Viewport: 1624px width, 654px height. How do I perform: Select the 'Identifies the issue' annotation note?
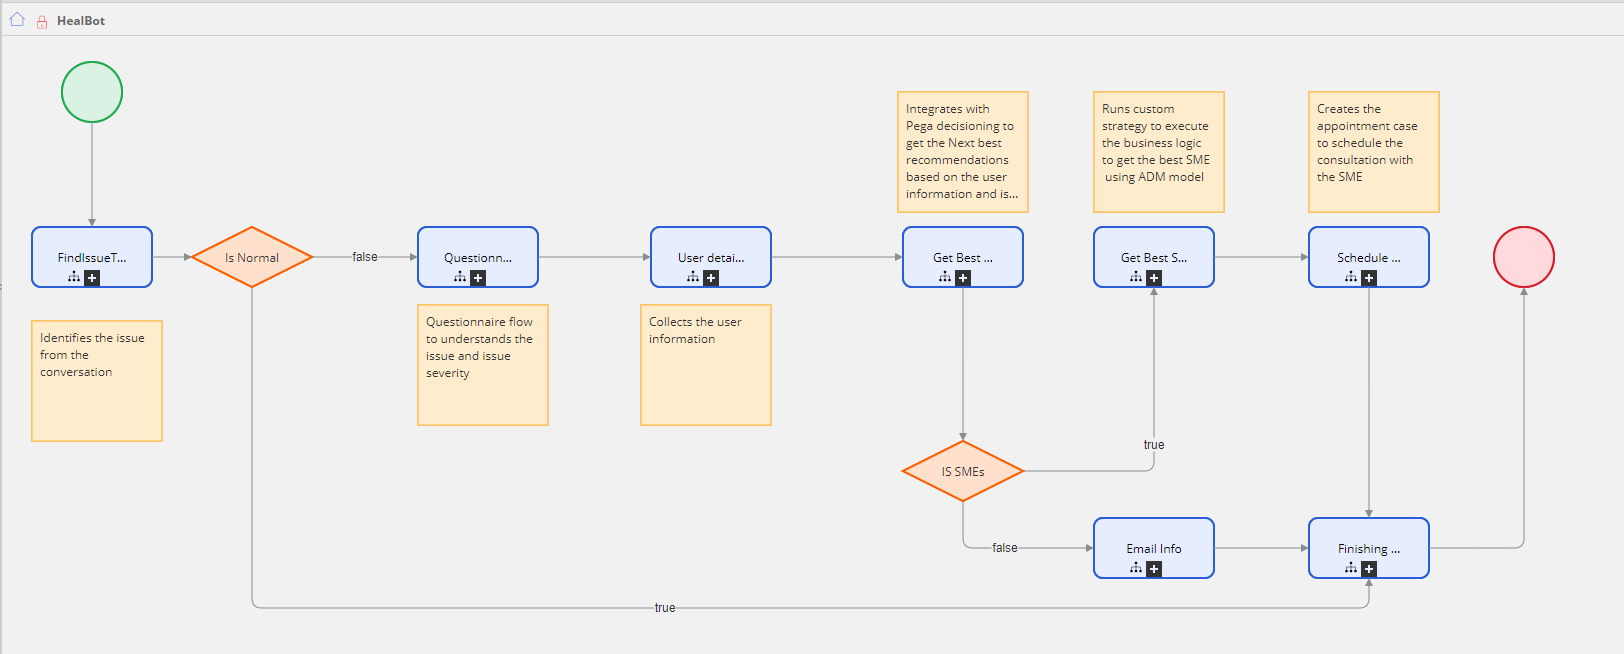pos(97,380)
